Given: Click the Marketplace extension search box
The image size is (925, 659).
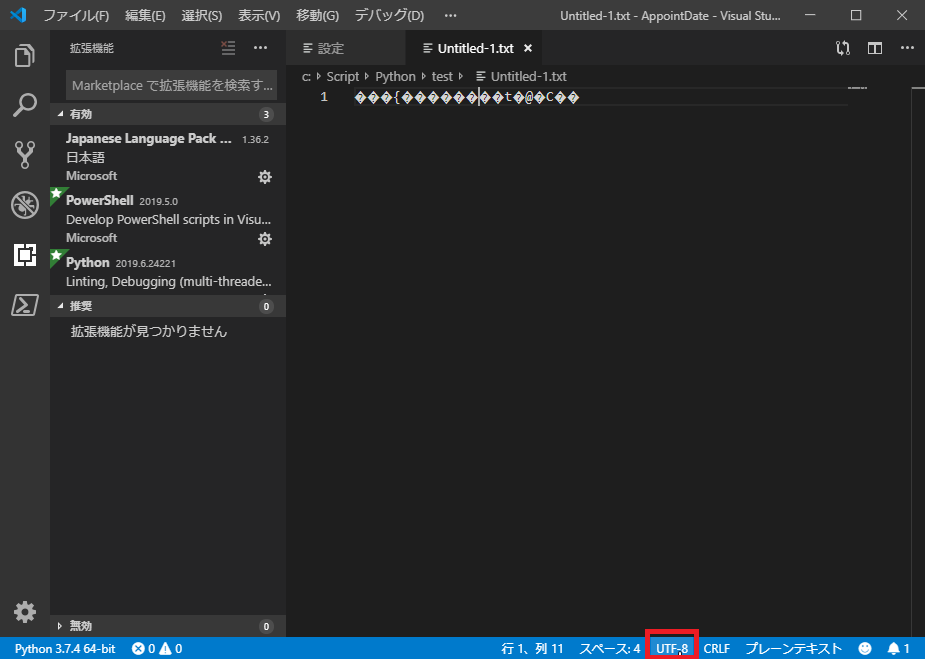Looking at the screenshot, I should click(x=171, y=86).
